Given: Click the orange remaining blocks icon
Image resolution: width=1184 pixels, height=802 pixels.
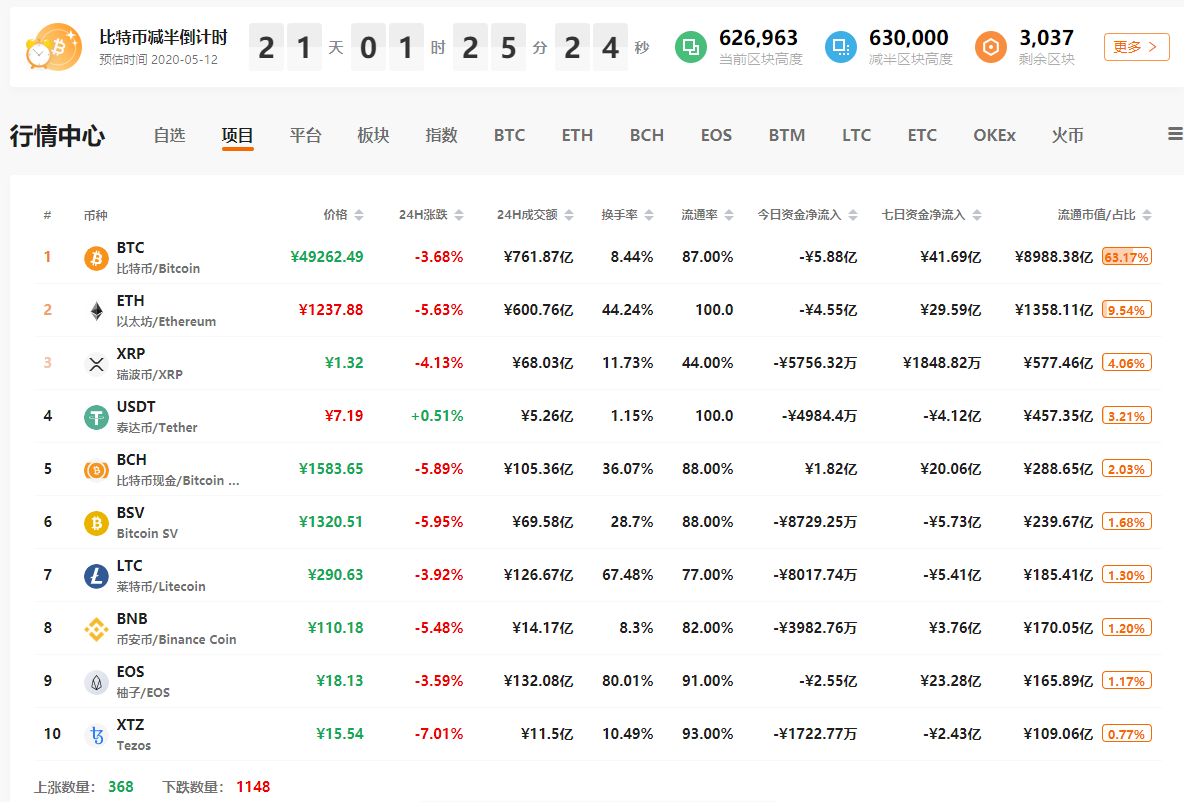Looking at the screenshot, I should 991,48.
